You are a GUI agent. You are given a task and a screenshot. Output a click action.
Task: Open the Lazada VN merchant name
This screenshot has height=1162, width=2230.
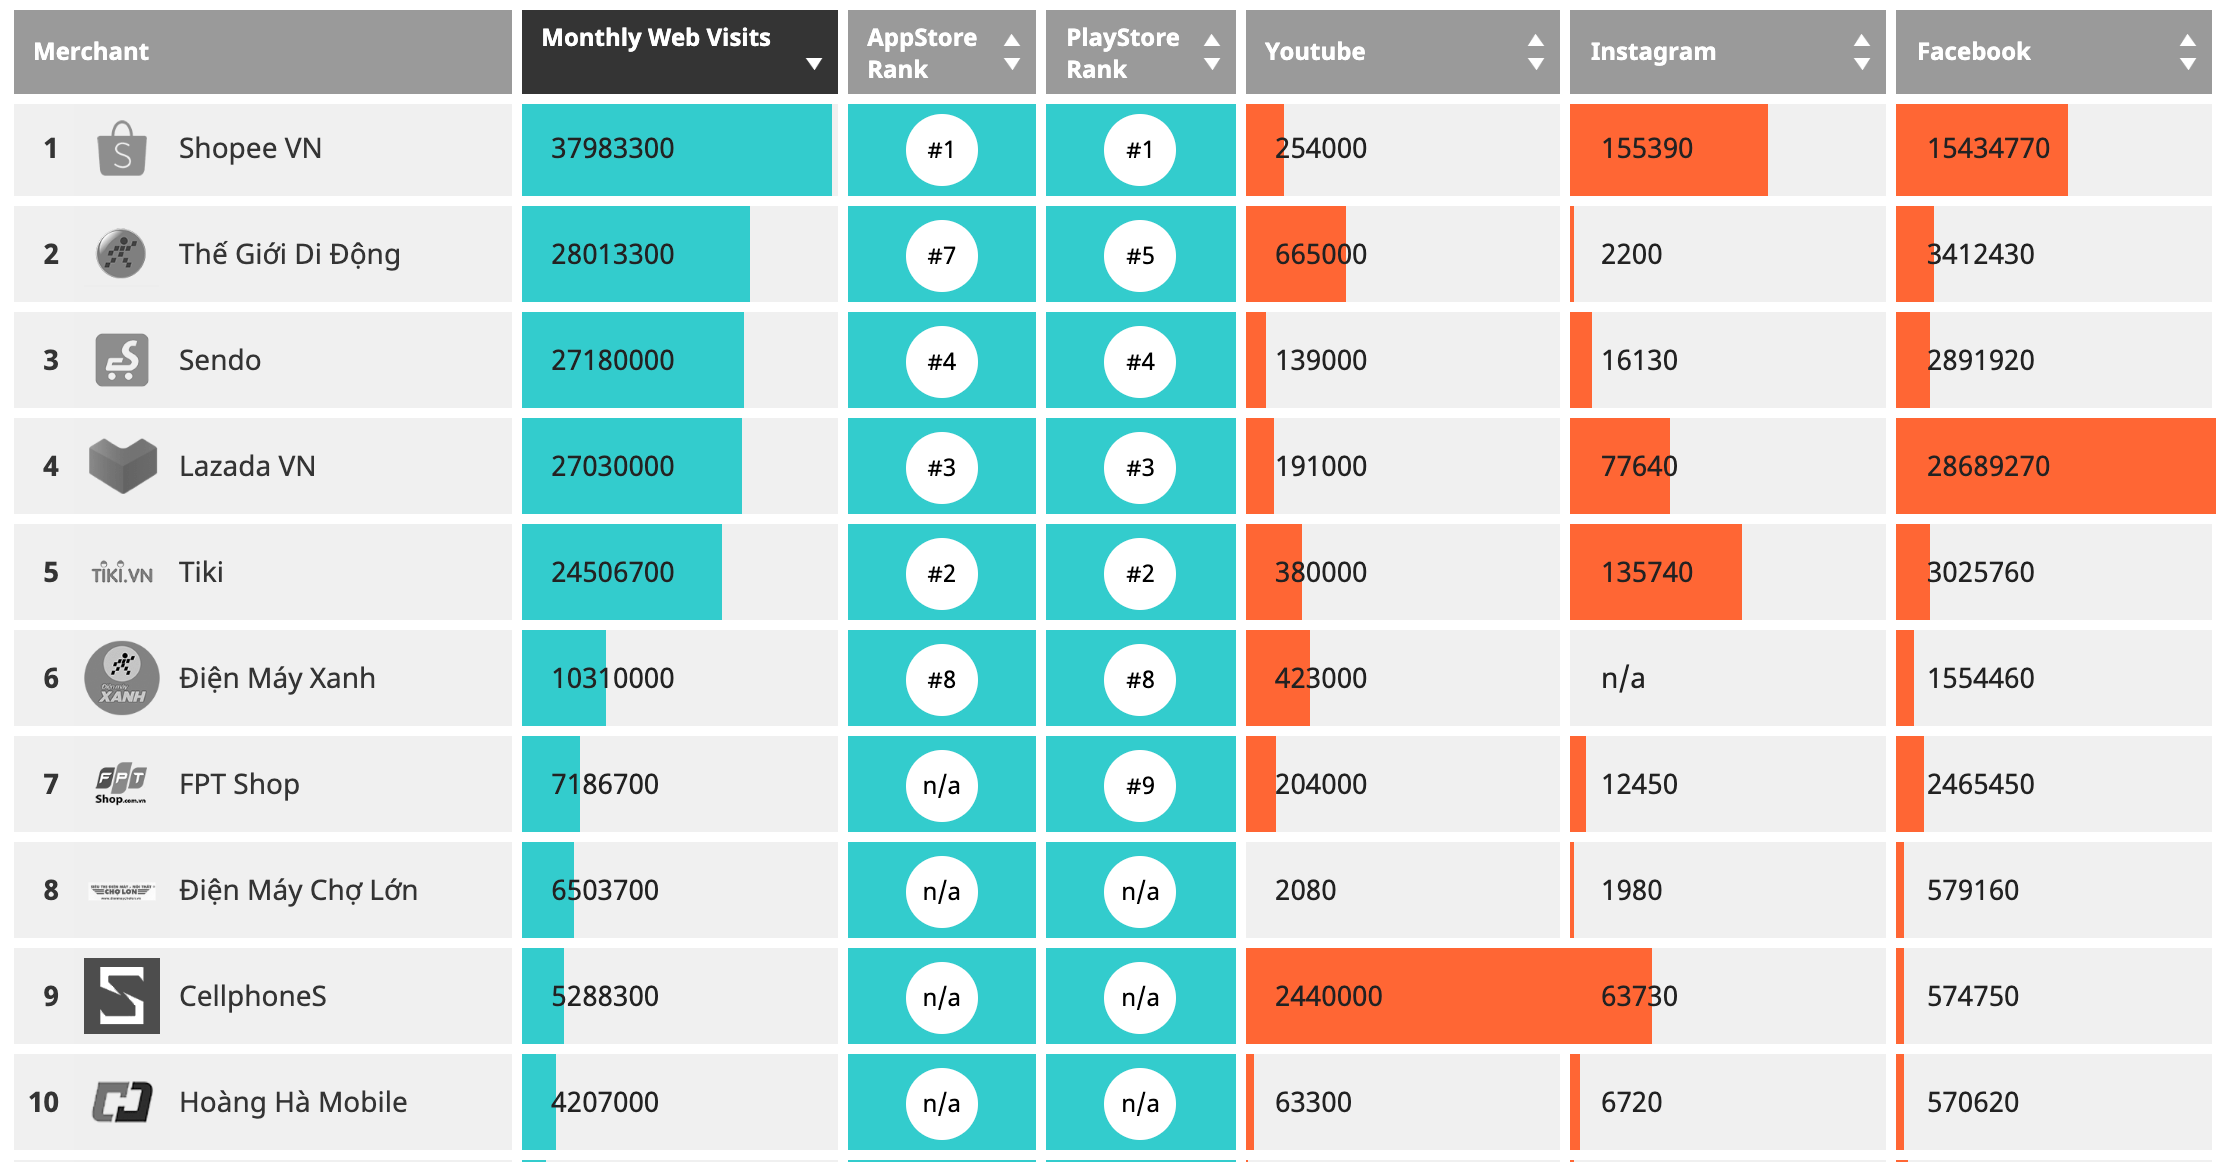tap(247, 466)
